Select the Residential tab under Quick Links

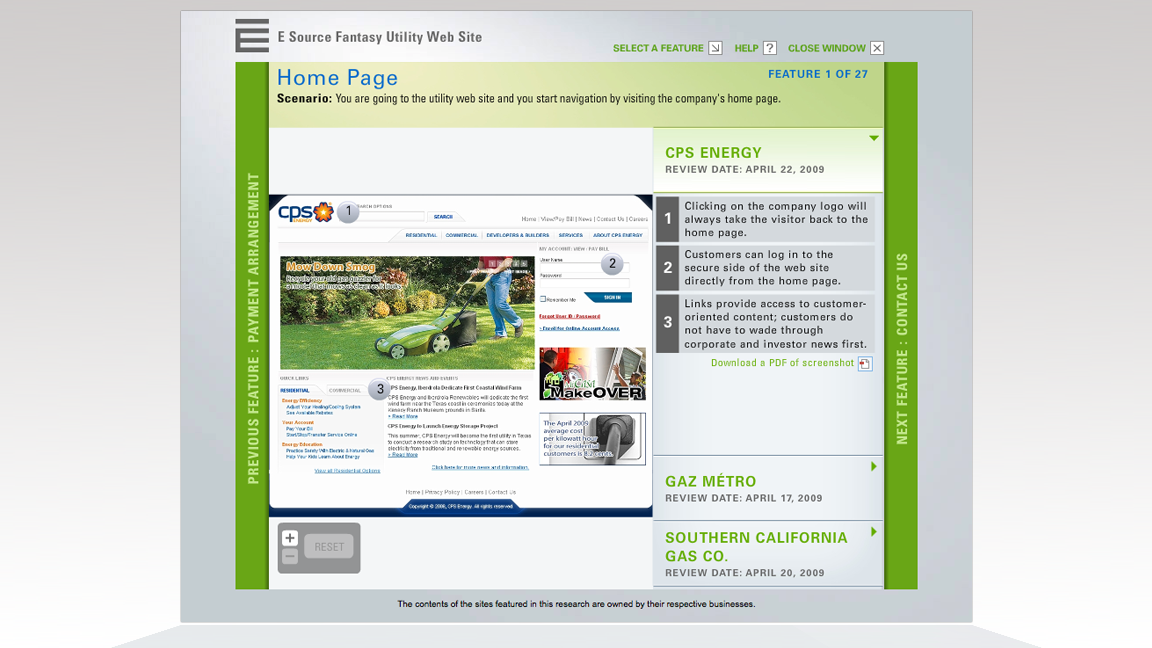click(x=295, y=390)
